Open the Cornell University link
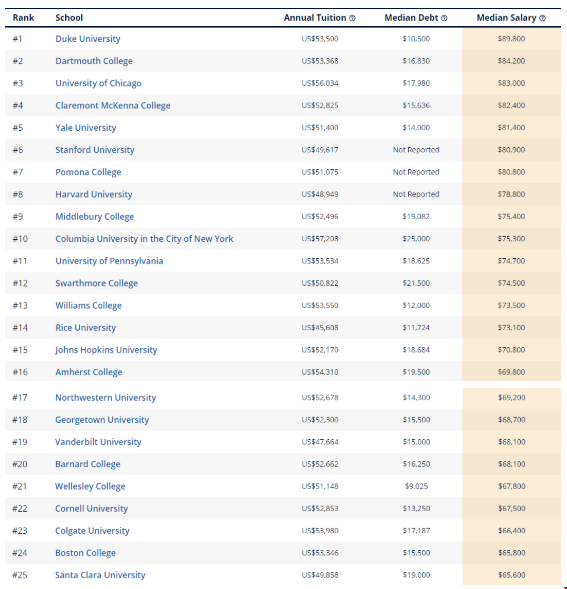 click(92, 508)
